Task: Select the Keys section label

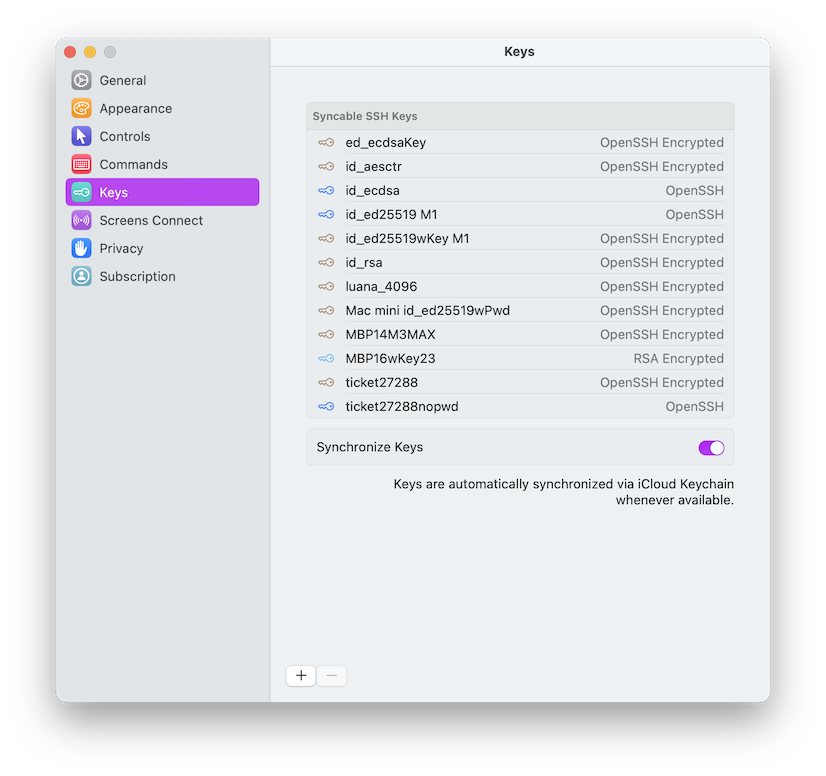Action: click(113, 192)
